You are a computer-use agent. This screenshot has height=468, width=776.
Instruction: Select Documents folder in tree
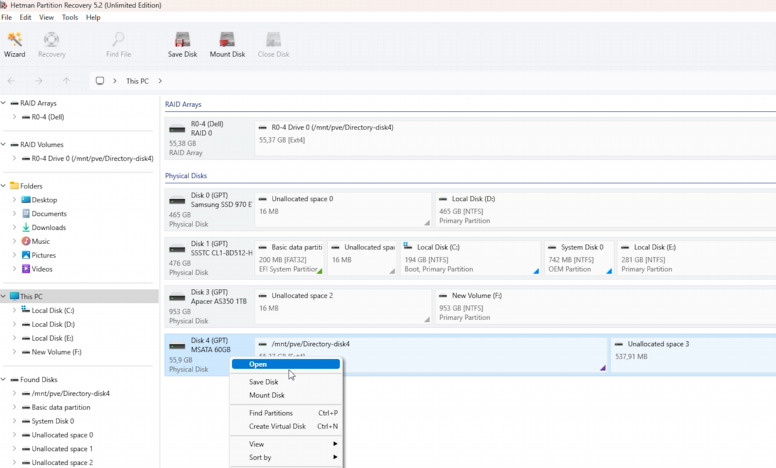(44, 214)
